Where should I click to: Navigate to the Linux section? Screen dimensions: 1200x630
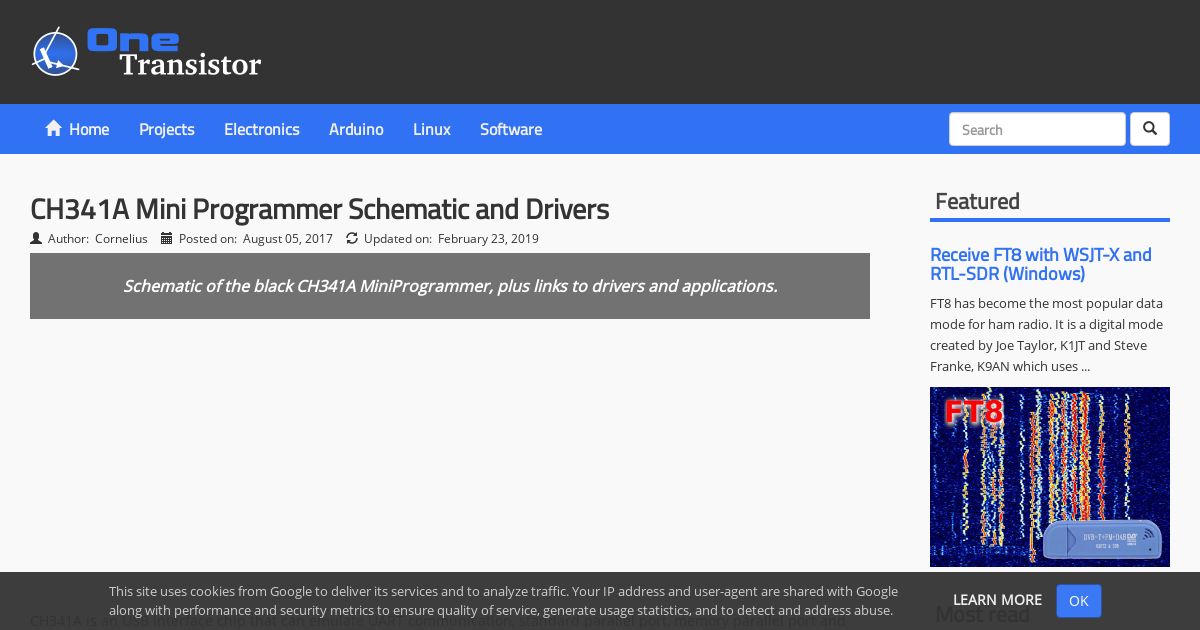point(432,129)
